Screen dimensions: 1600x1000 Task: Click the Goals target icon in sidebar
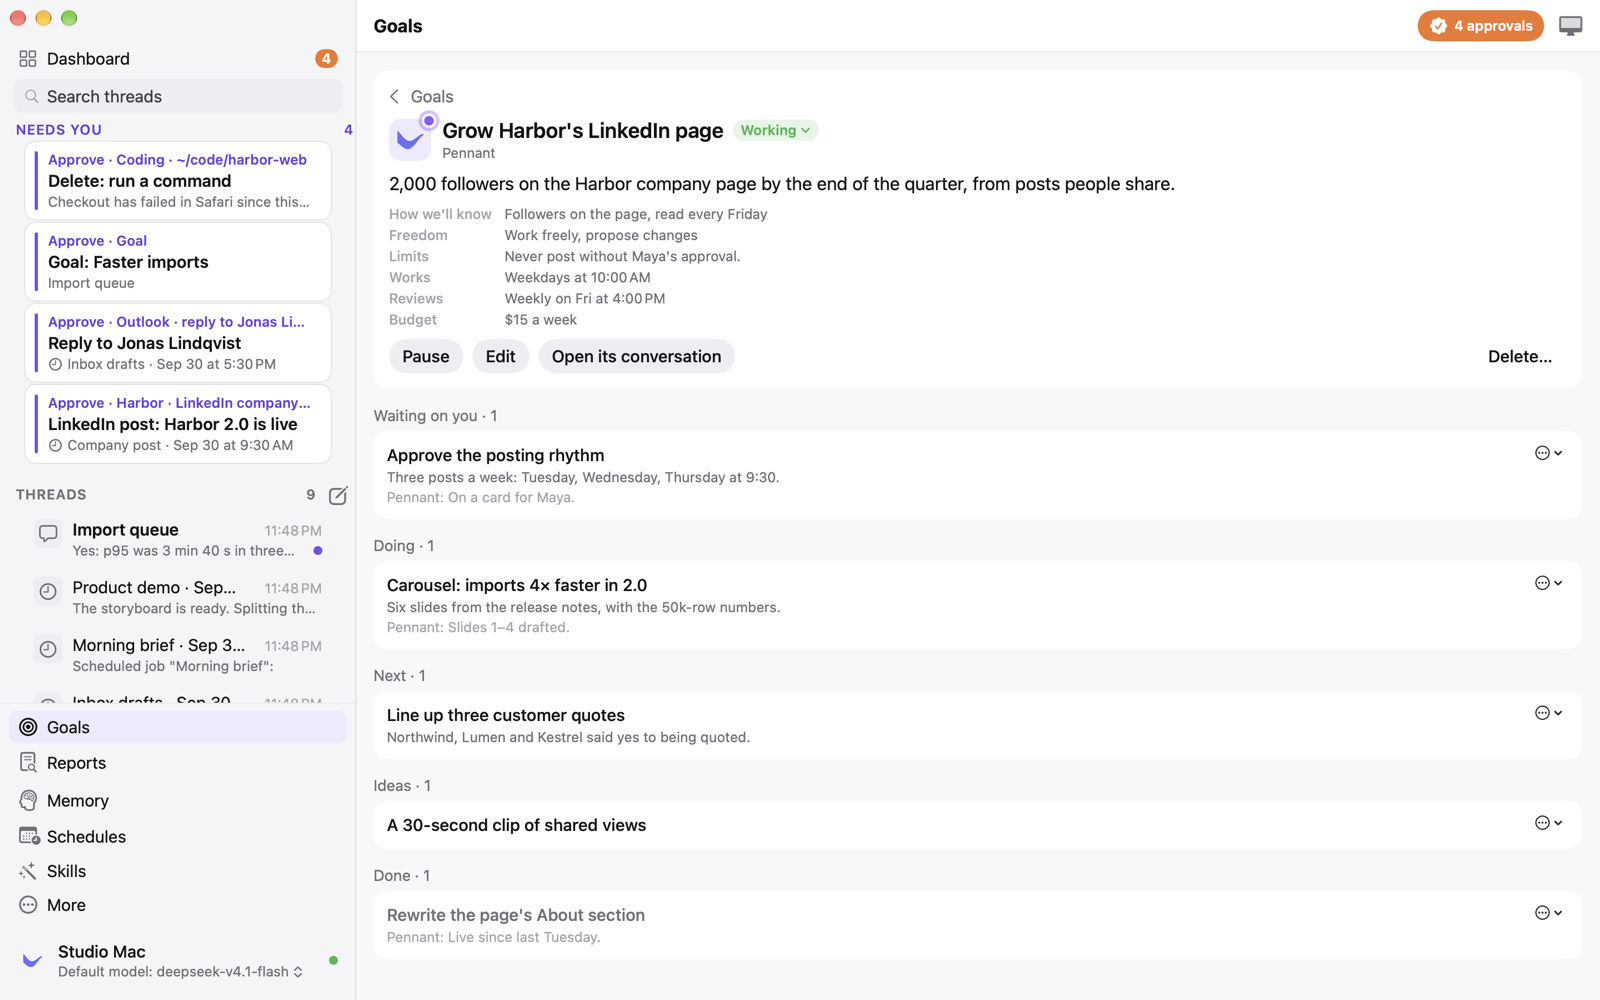28,727
